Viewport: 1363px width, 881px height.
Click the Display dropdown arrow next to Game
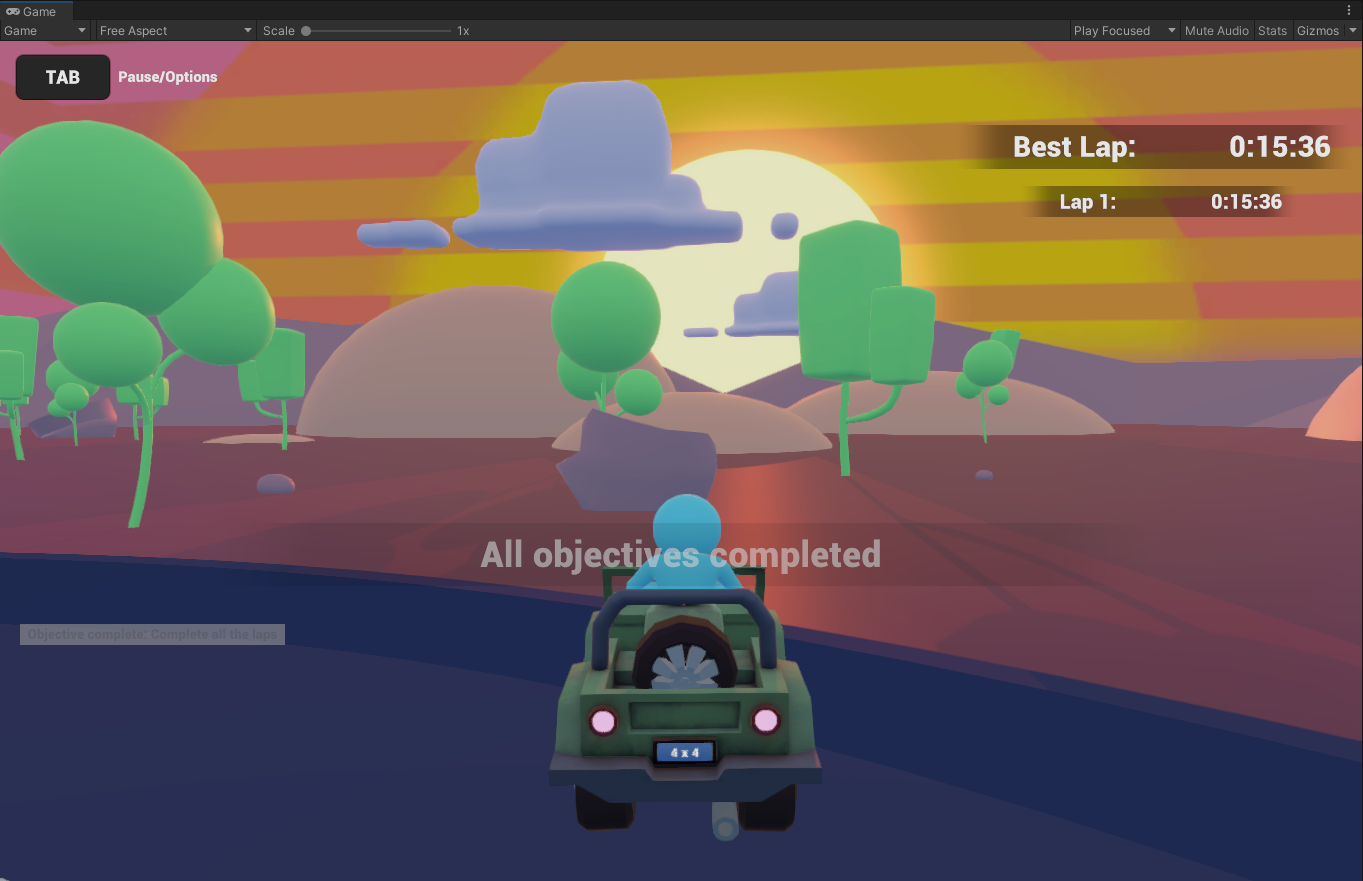click(83, 30)
